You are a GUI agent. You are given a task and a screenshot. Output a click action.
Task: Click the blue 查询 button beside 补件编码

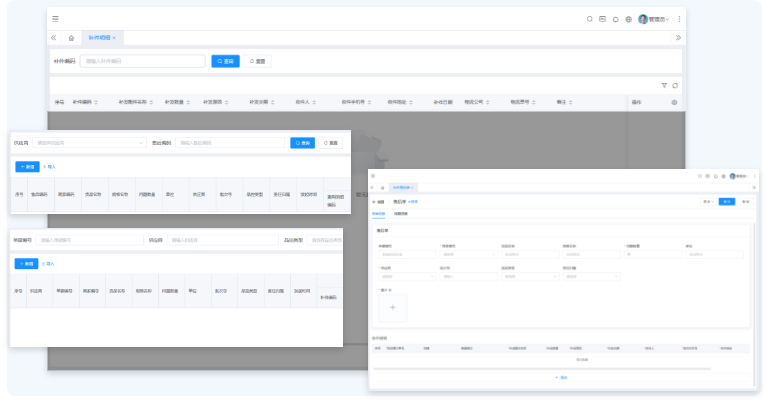225,61
